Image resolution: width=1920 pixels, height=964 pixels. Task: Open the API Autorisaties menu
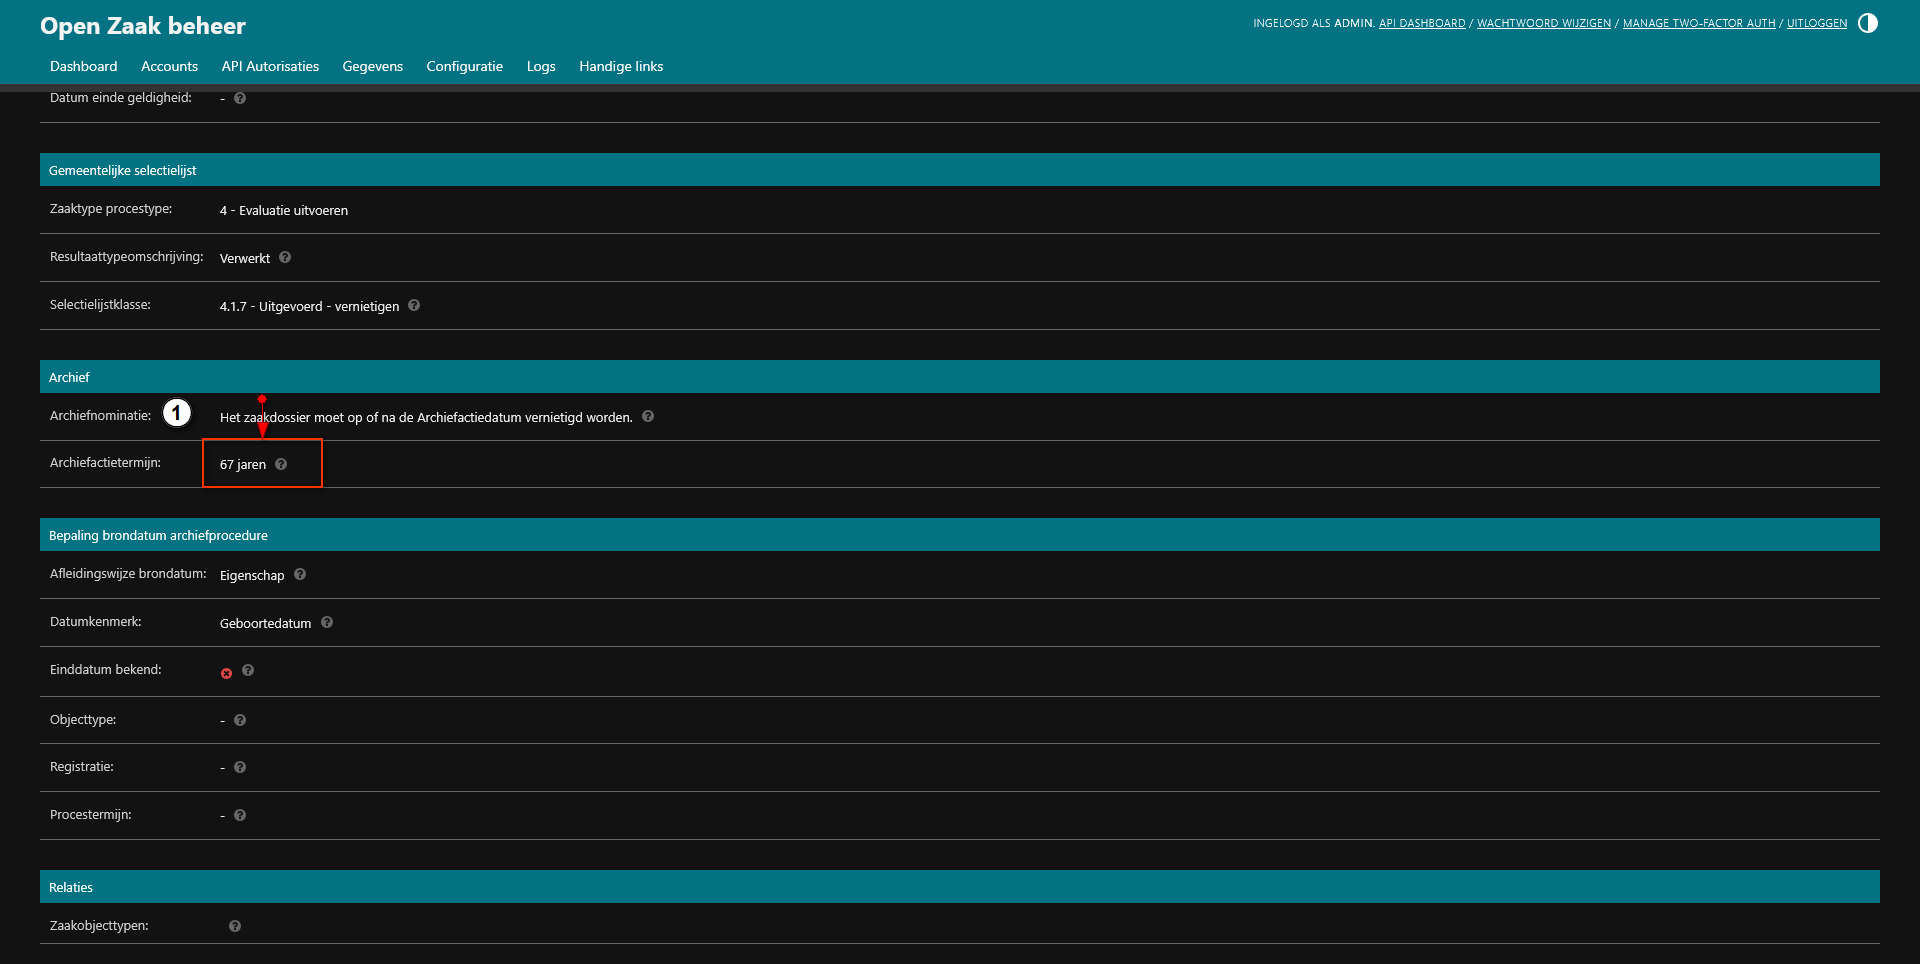[x=270, y=66]
